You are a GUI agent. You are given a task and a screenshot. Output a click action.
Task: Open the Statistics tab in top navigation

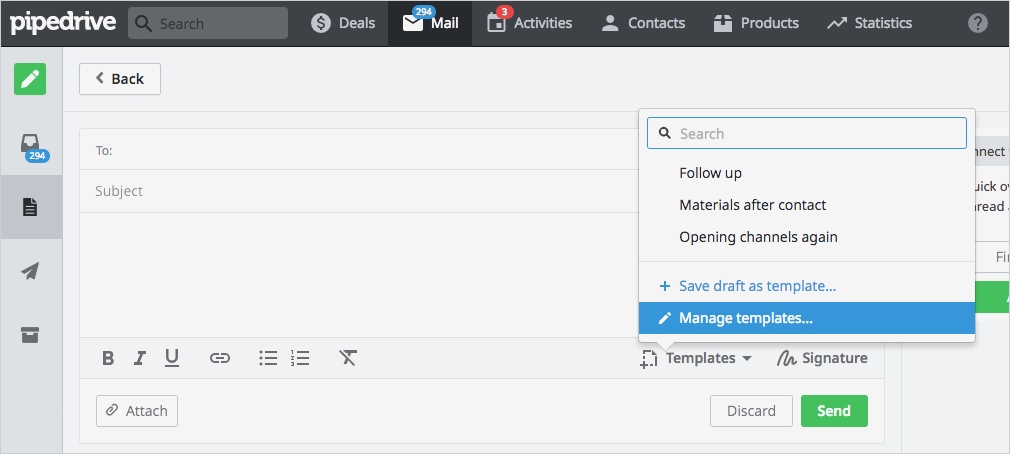coord(870,23)
